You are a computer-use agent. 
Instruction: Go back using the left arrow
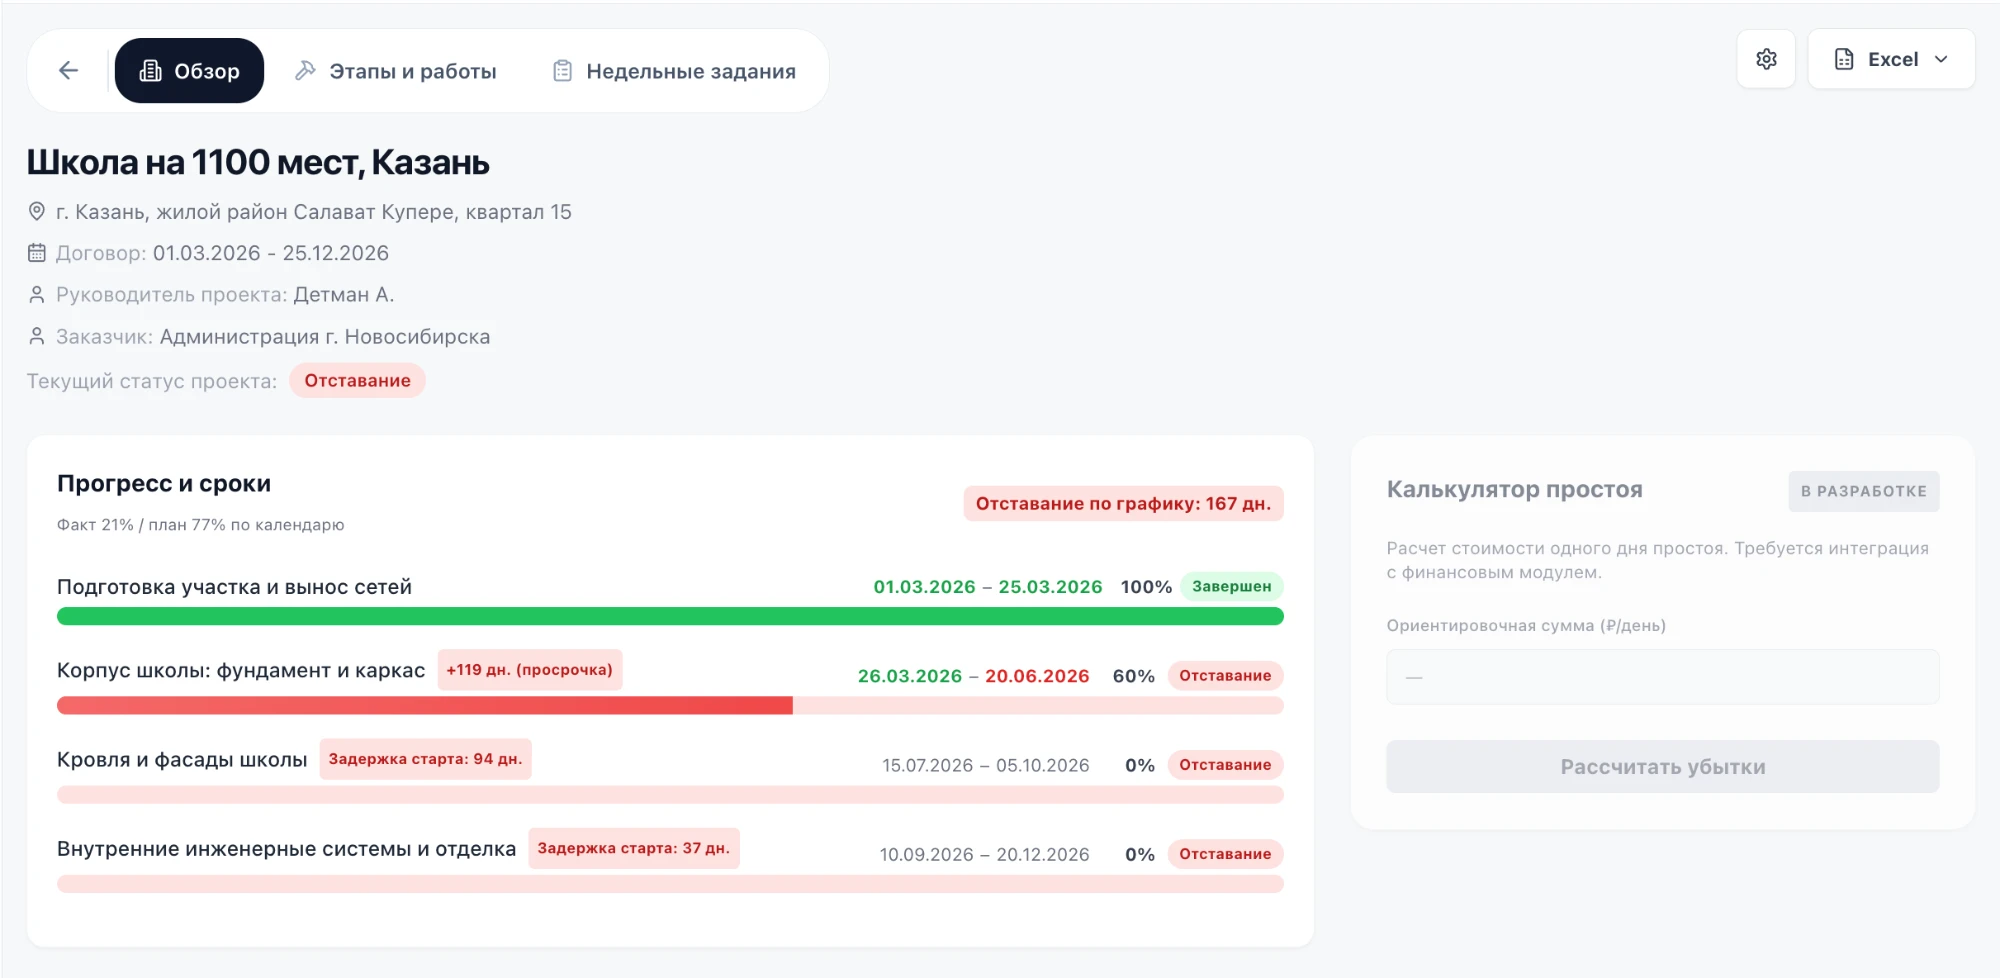[x=68, y=70]
